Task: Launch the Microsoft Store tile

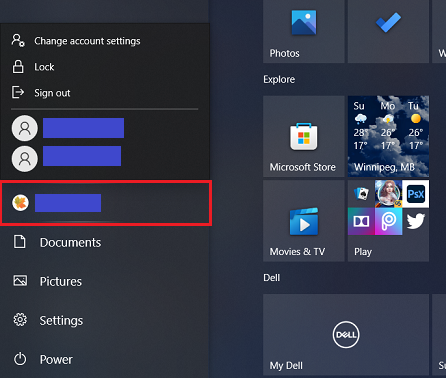Action: pyautogui.click(x=304, y=136)
